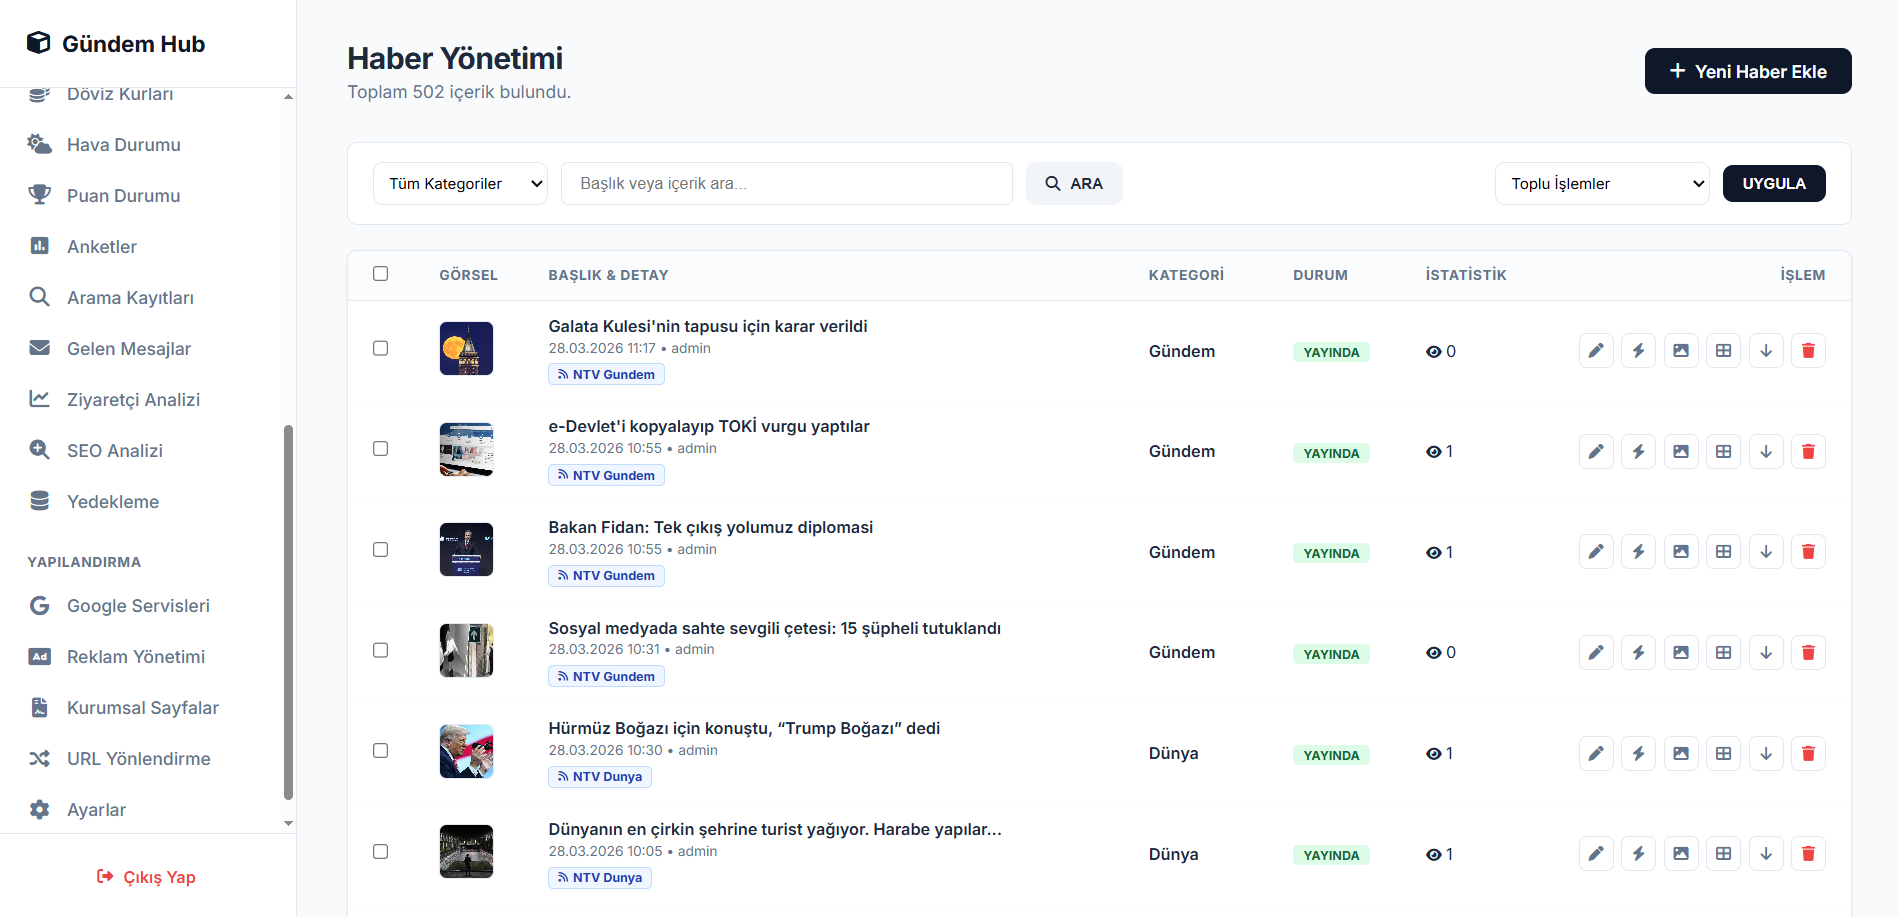Delete the Galata Kulesi news item
Image resolution: width=1899 pixels, height=917 pixels.
pyautogui.click(x=1808, y=351)
